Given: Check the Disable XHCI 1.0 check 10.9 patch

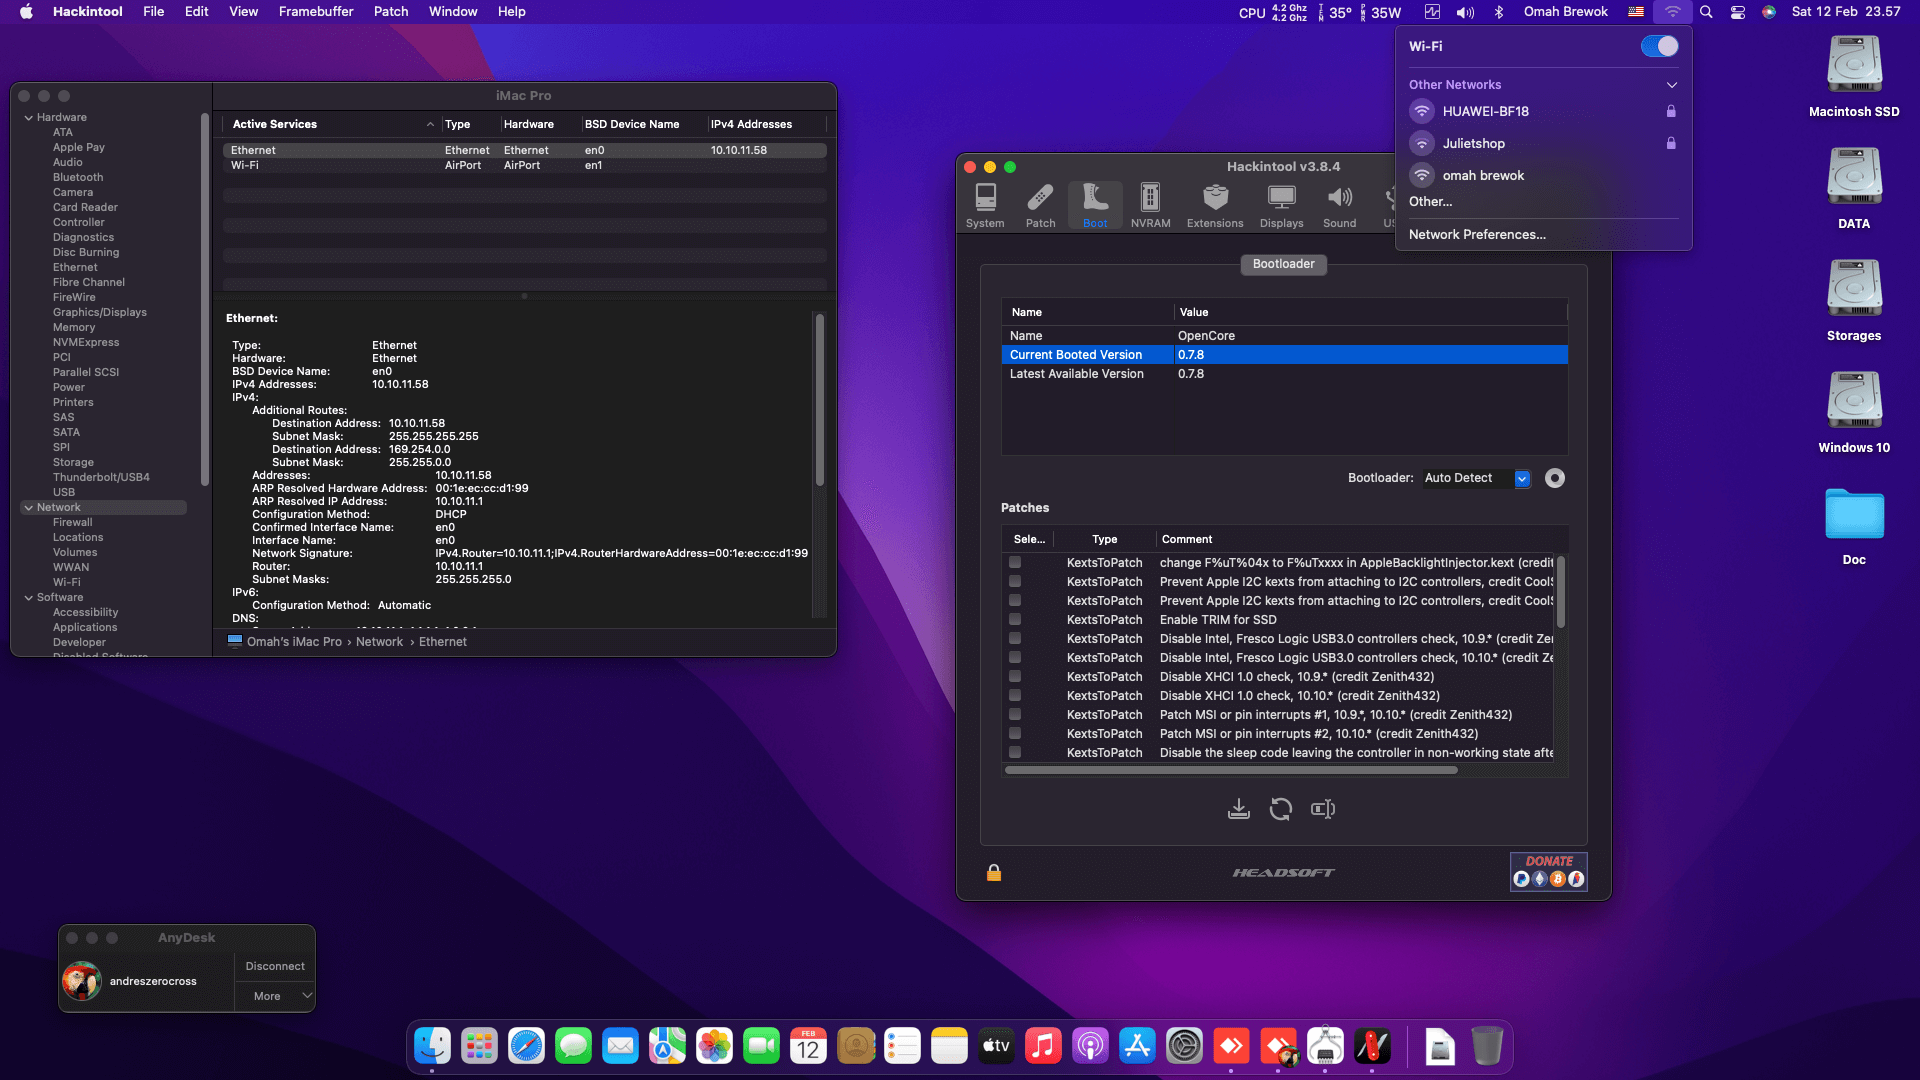Looking at the screenshot, I should (1015, 677).
